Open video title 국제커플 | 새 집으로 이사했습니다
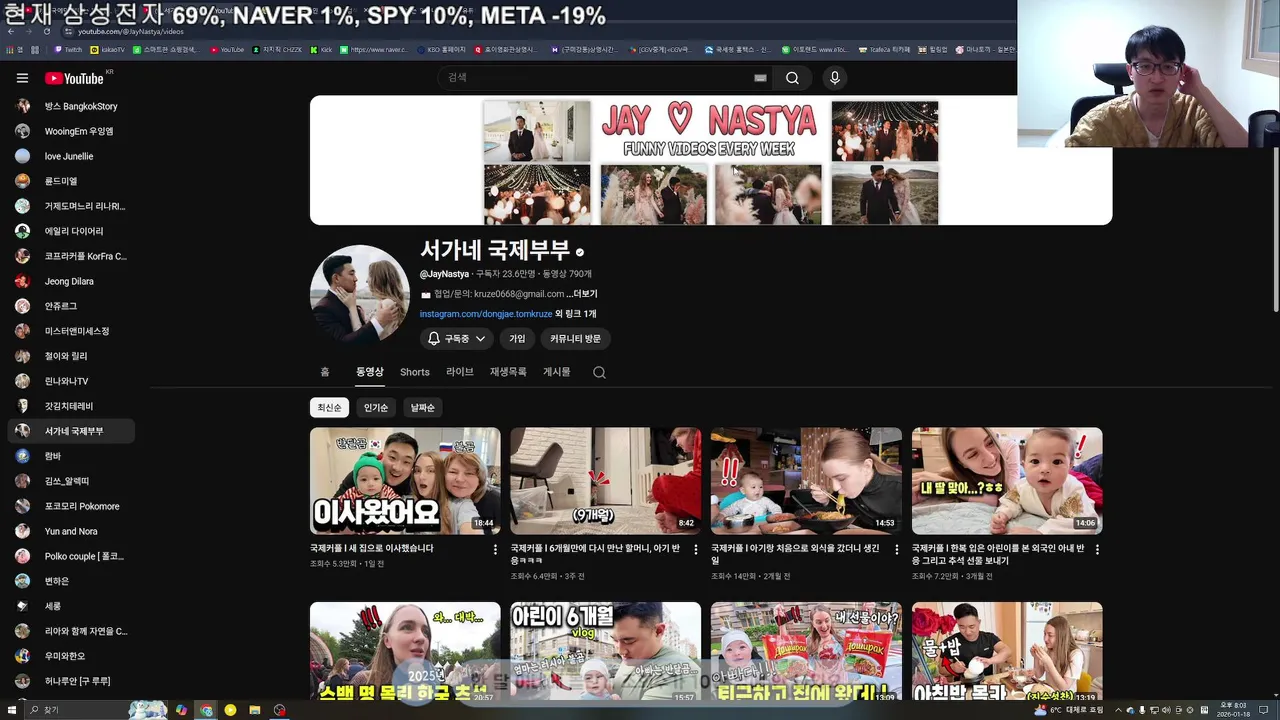 pos(372,548)
